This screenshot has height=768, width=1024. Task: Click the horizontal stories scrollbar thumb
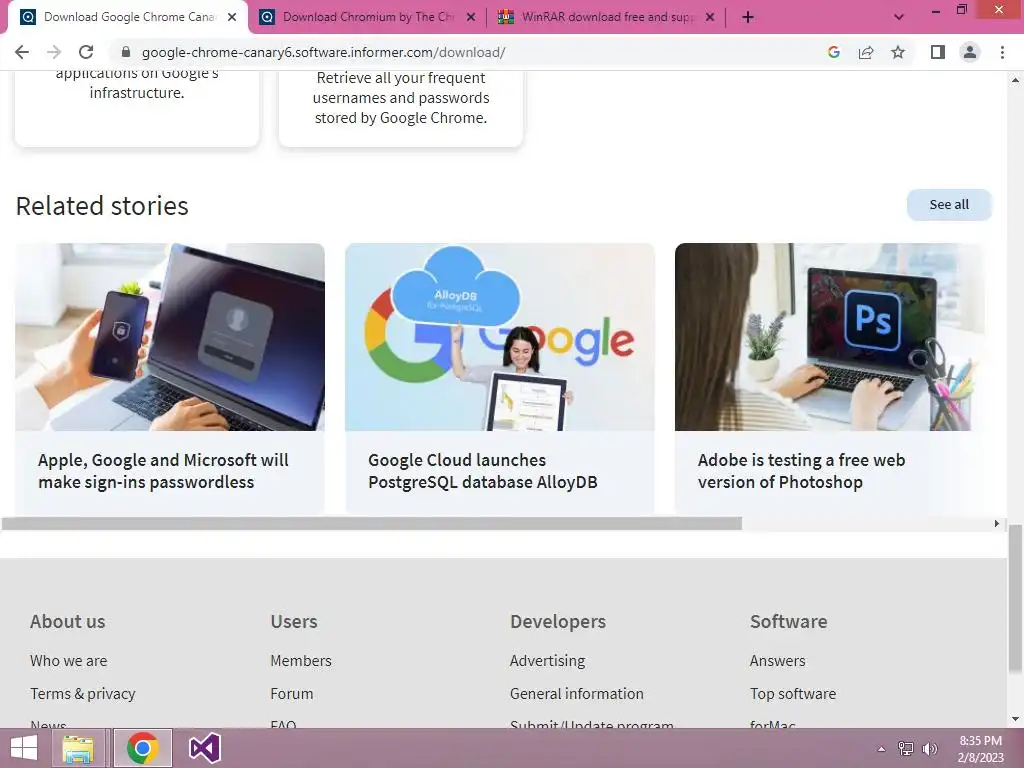(372, 524)
